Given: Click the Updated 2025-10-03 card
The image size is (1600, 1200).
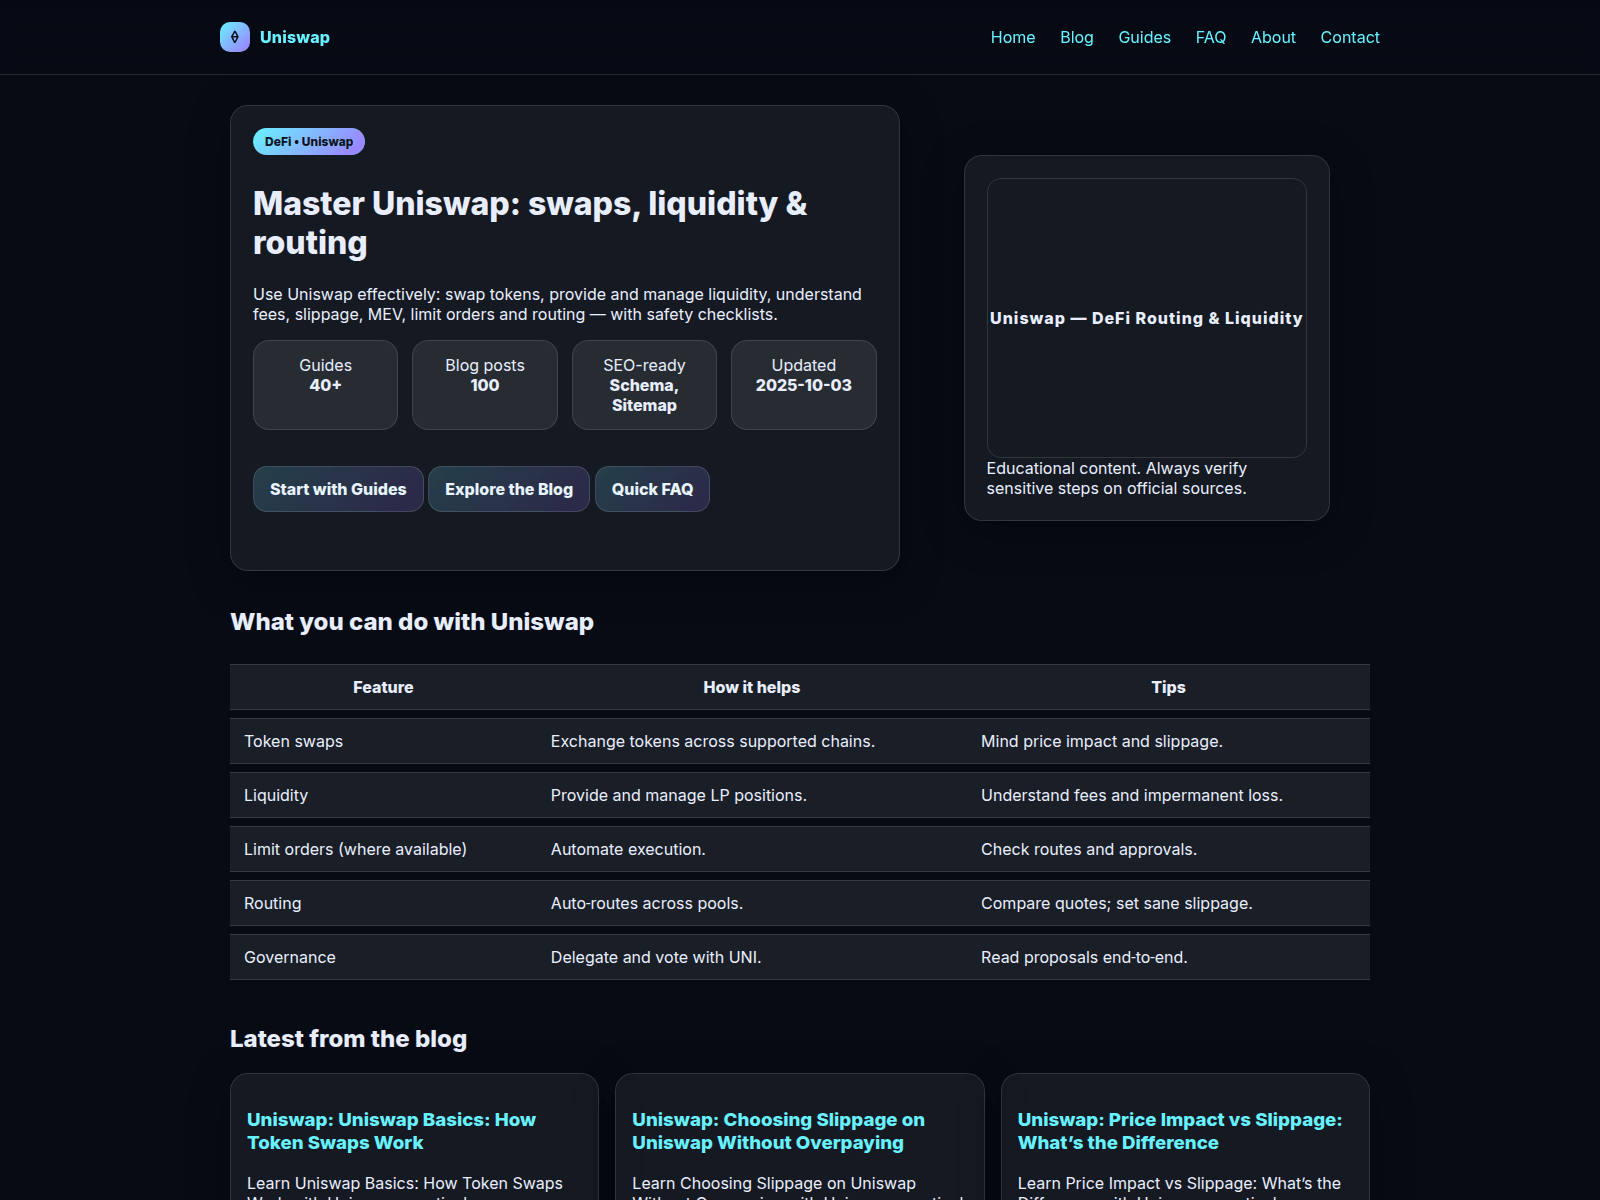Looking at the screenshot, I should (x=804, y=385).
